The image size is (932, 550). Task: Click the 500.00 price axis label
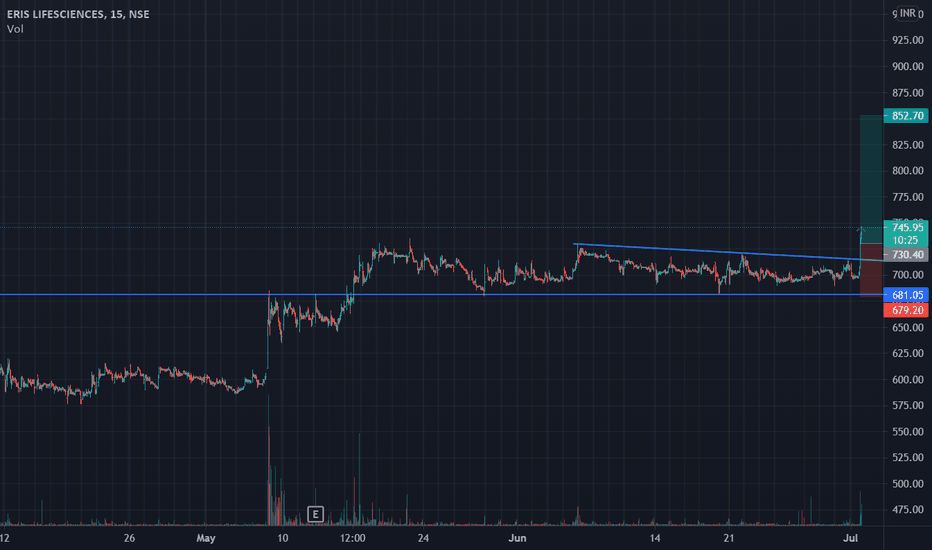coord(908,483)
